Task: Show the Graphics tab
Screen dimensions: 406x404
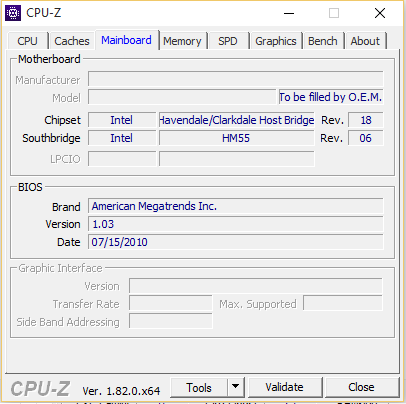Action: click(x=276, y=41)
